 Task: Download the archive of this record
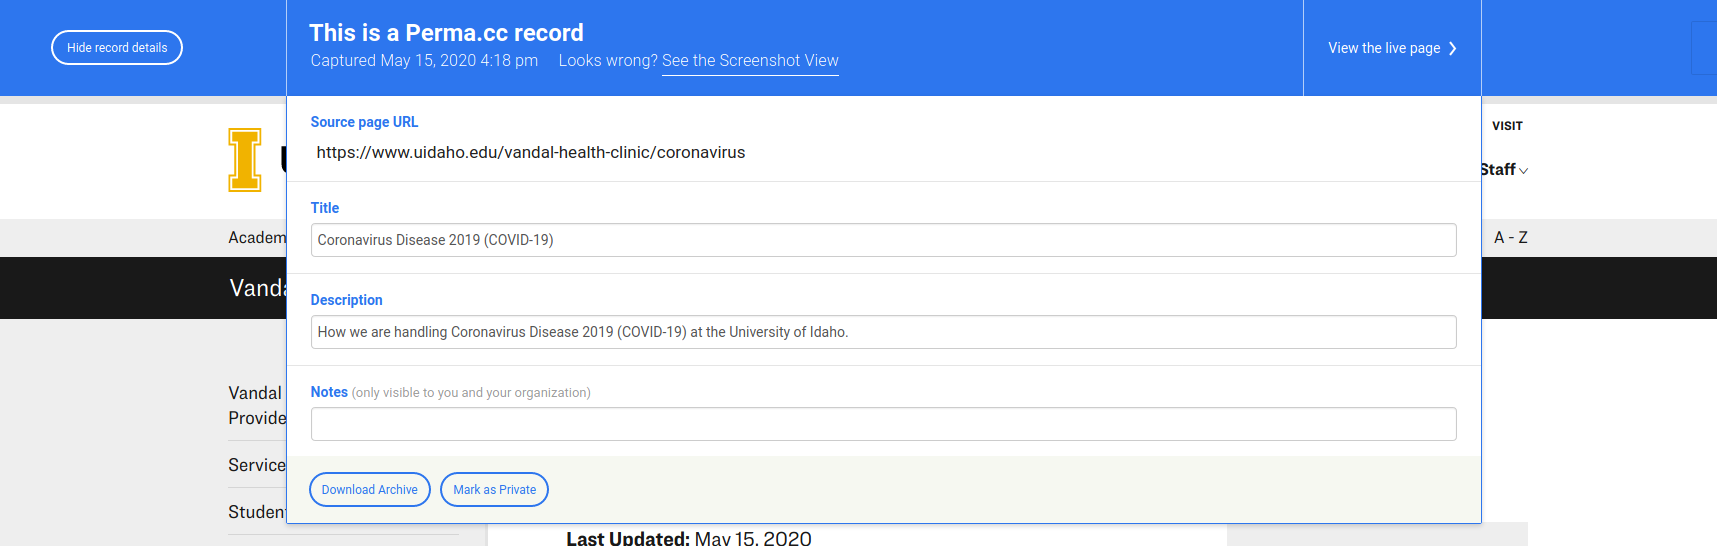click(x=370, y=490)
